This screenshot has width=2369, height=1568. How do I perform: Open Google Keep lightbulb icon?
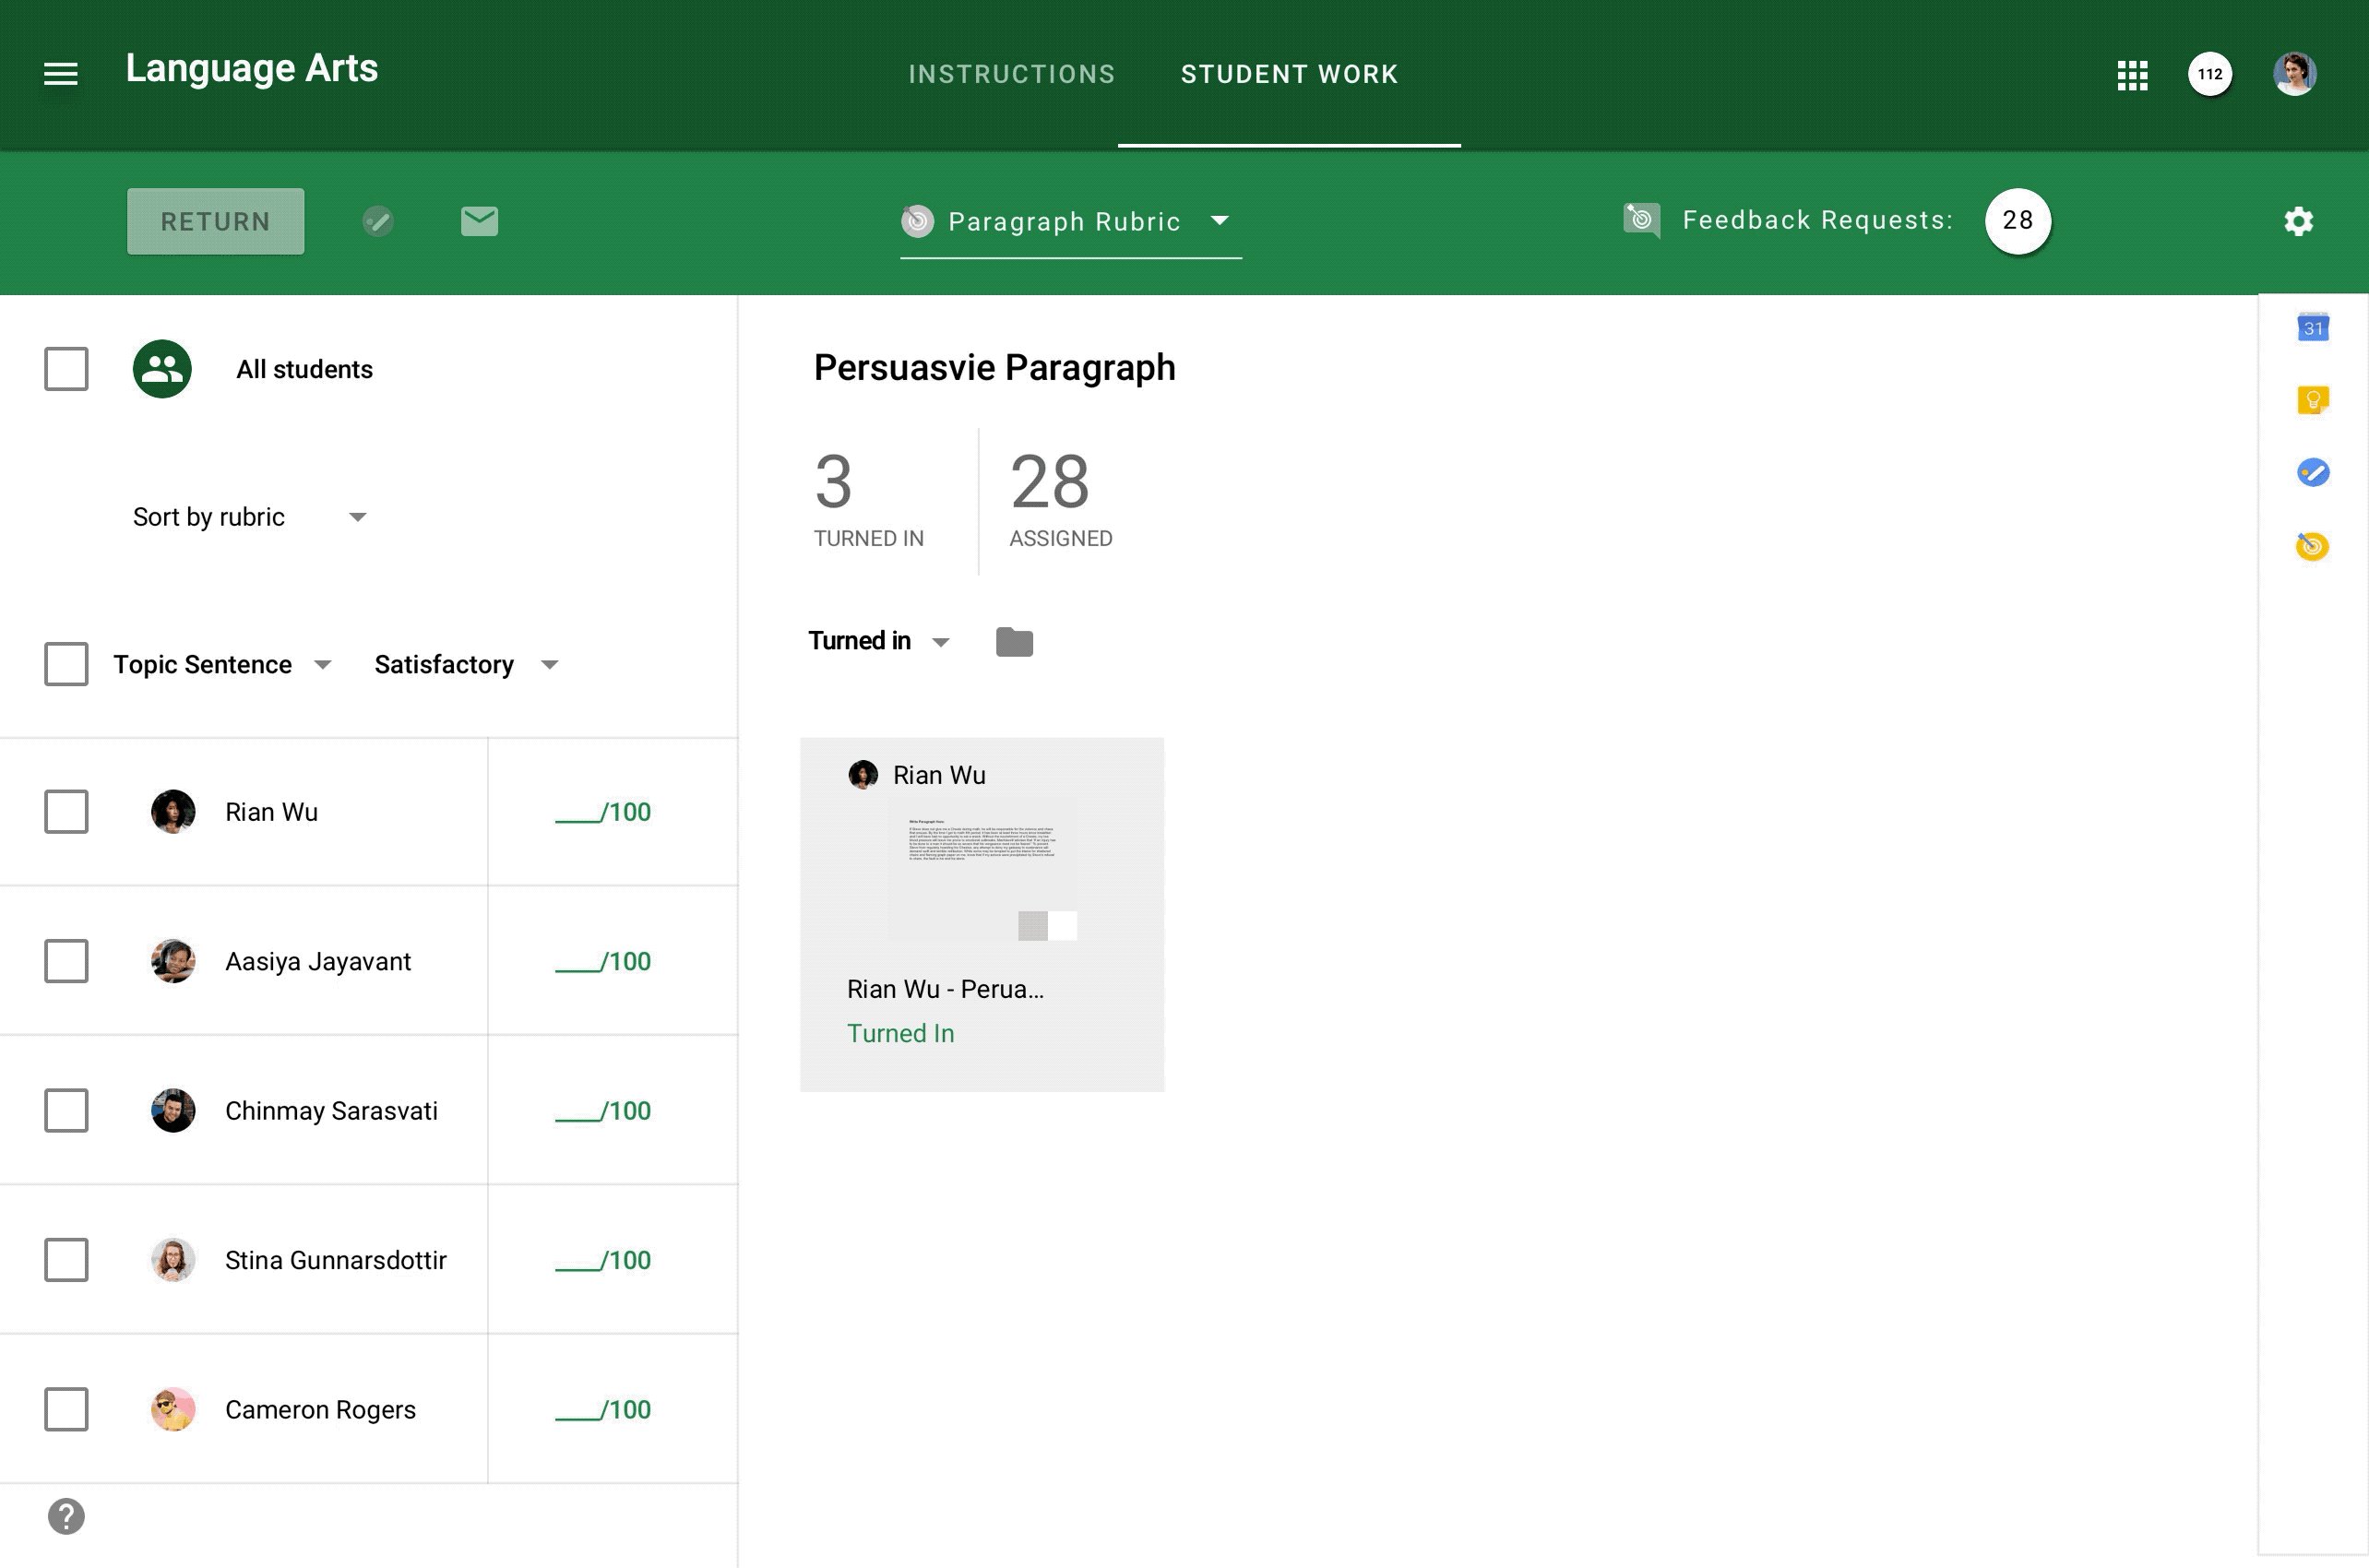pos(2313,400)
